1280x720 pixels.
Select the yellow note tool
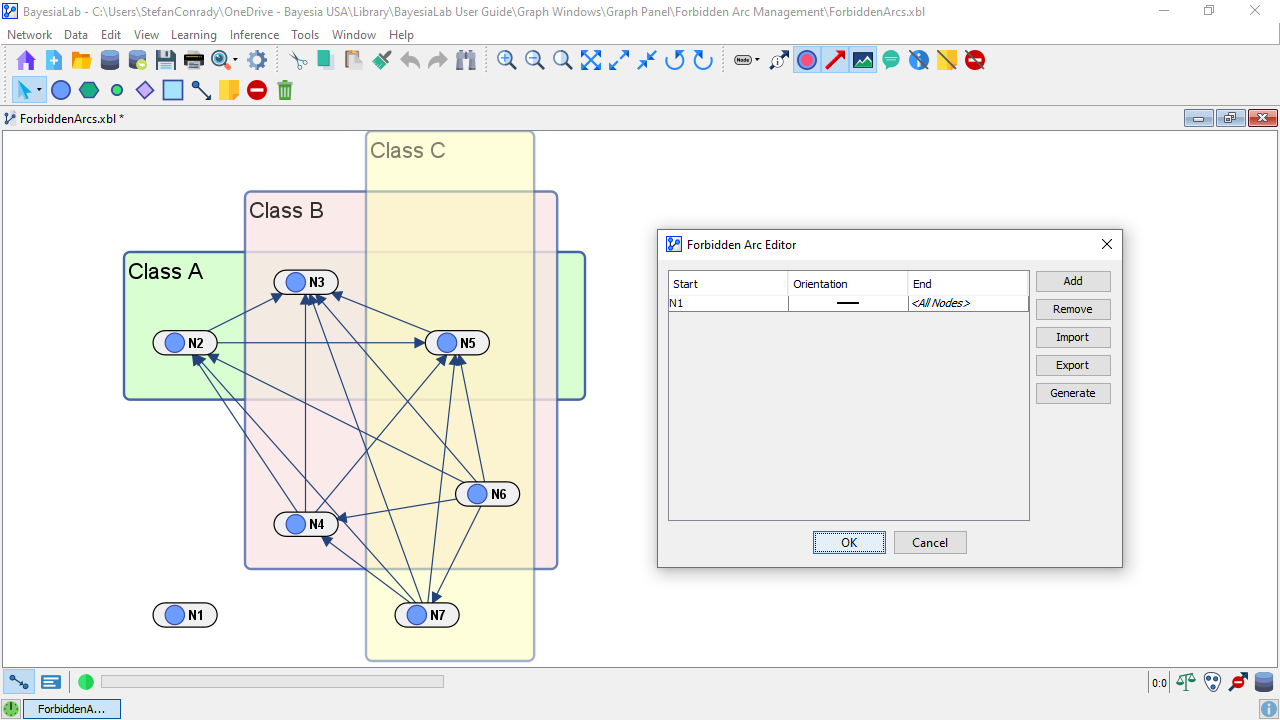click(229, 90)
